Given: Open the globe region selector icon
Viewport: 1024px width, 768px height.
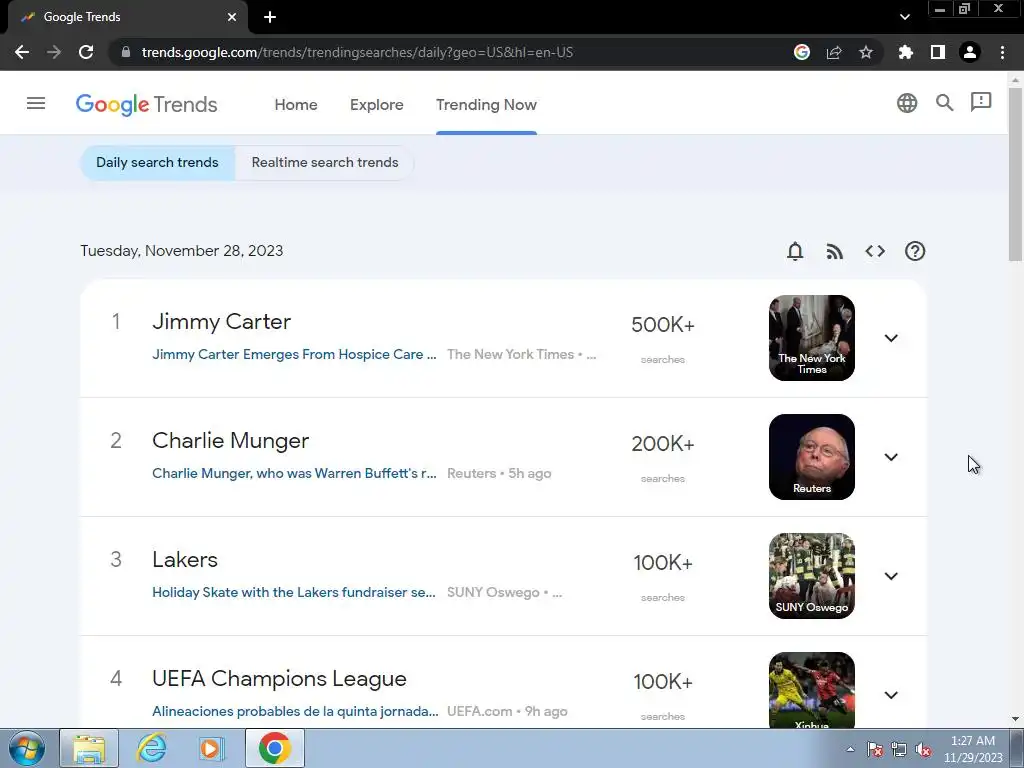Looking at the screenshot, I should coord(907,103).
